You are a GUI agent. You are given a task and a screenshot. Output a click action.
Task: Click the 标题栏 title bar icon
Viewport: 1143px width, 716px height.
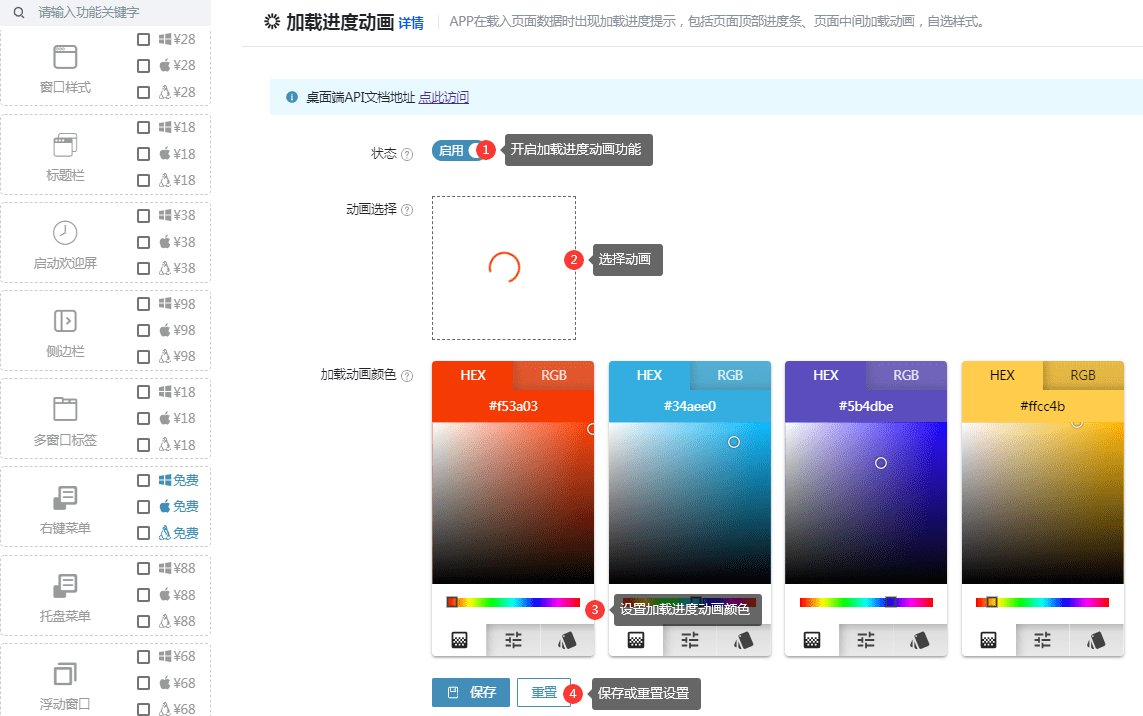(x=65, y=145)
